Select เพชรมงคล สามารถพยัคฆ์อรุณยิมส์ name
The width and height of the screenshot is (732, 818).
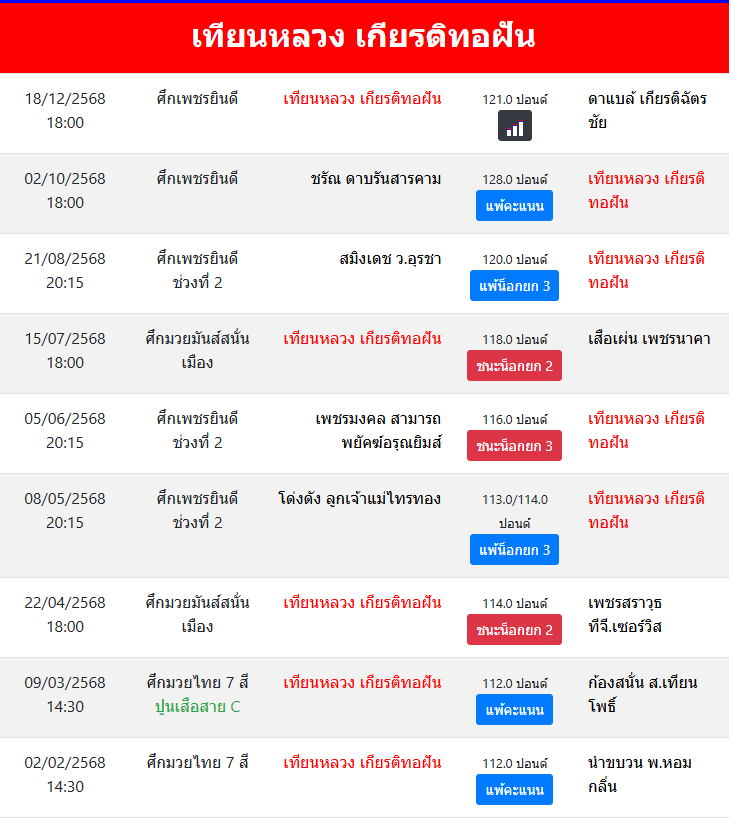[378, 430]
